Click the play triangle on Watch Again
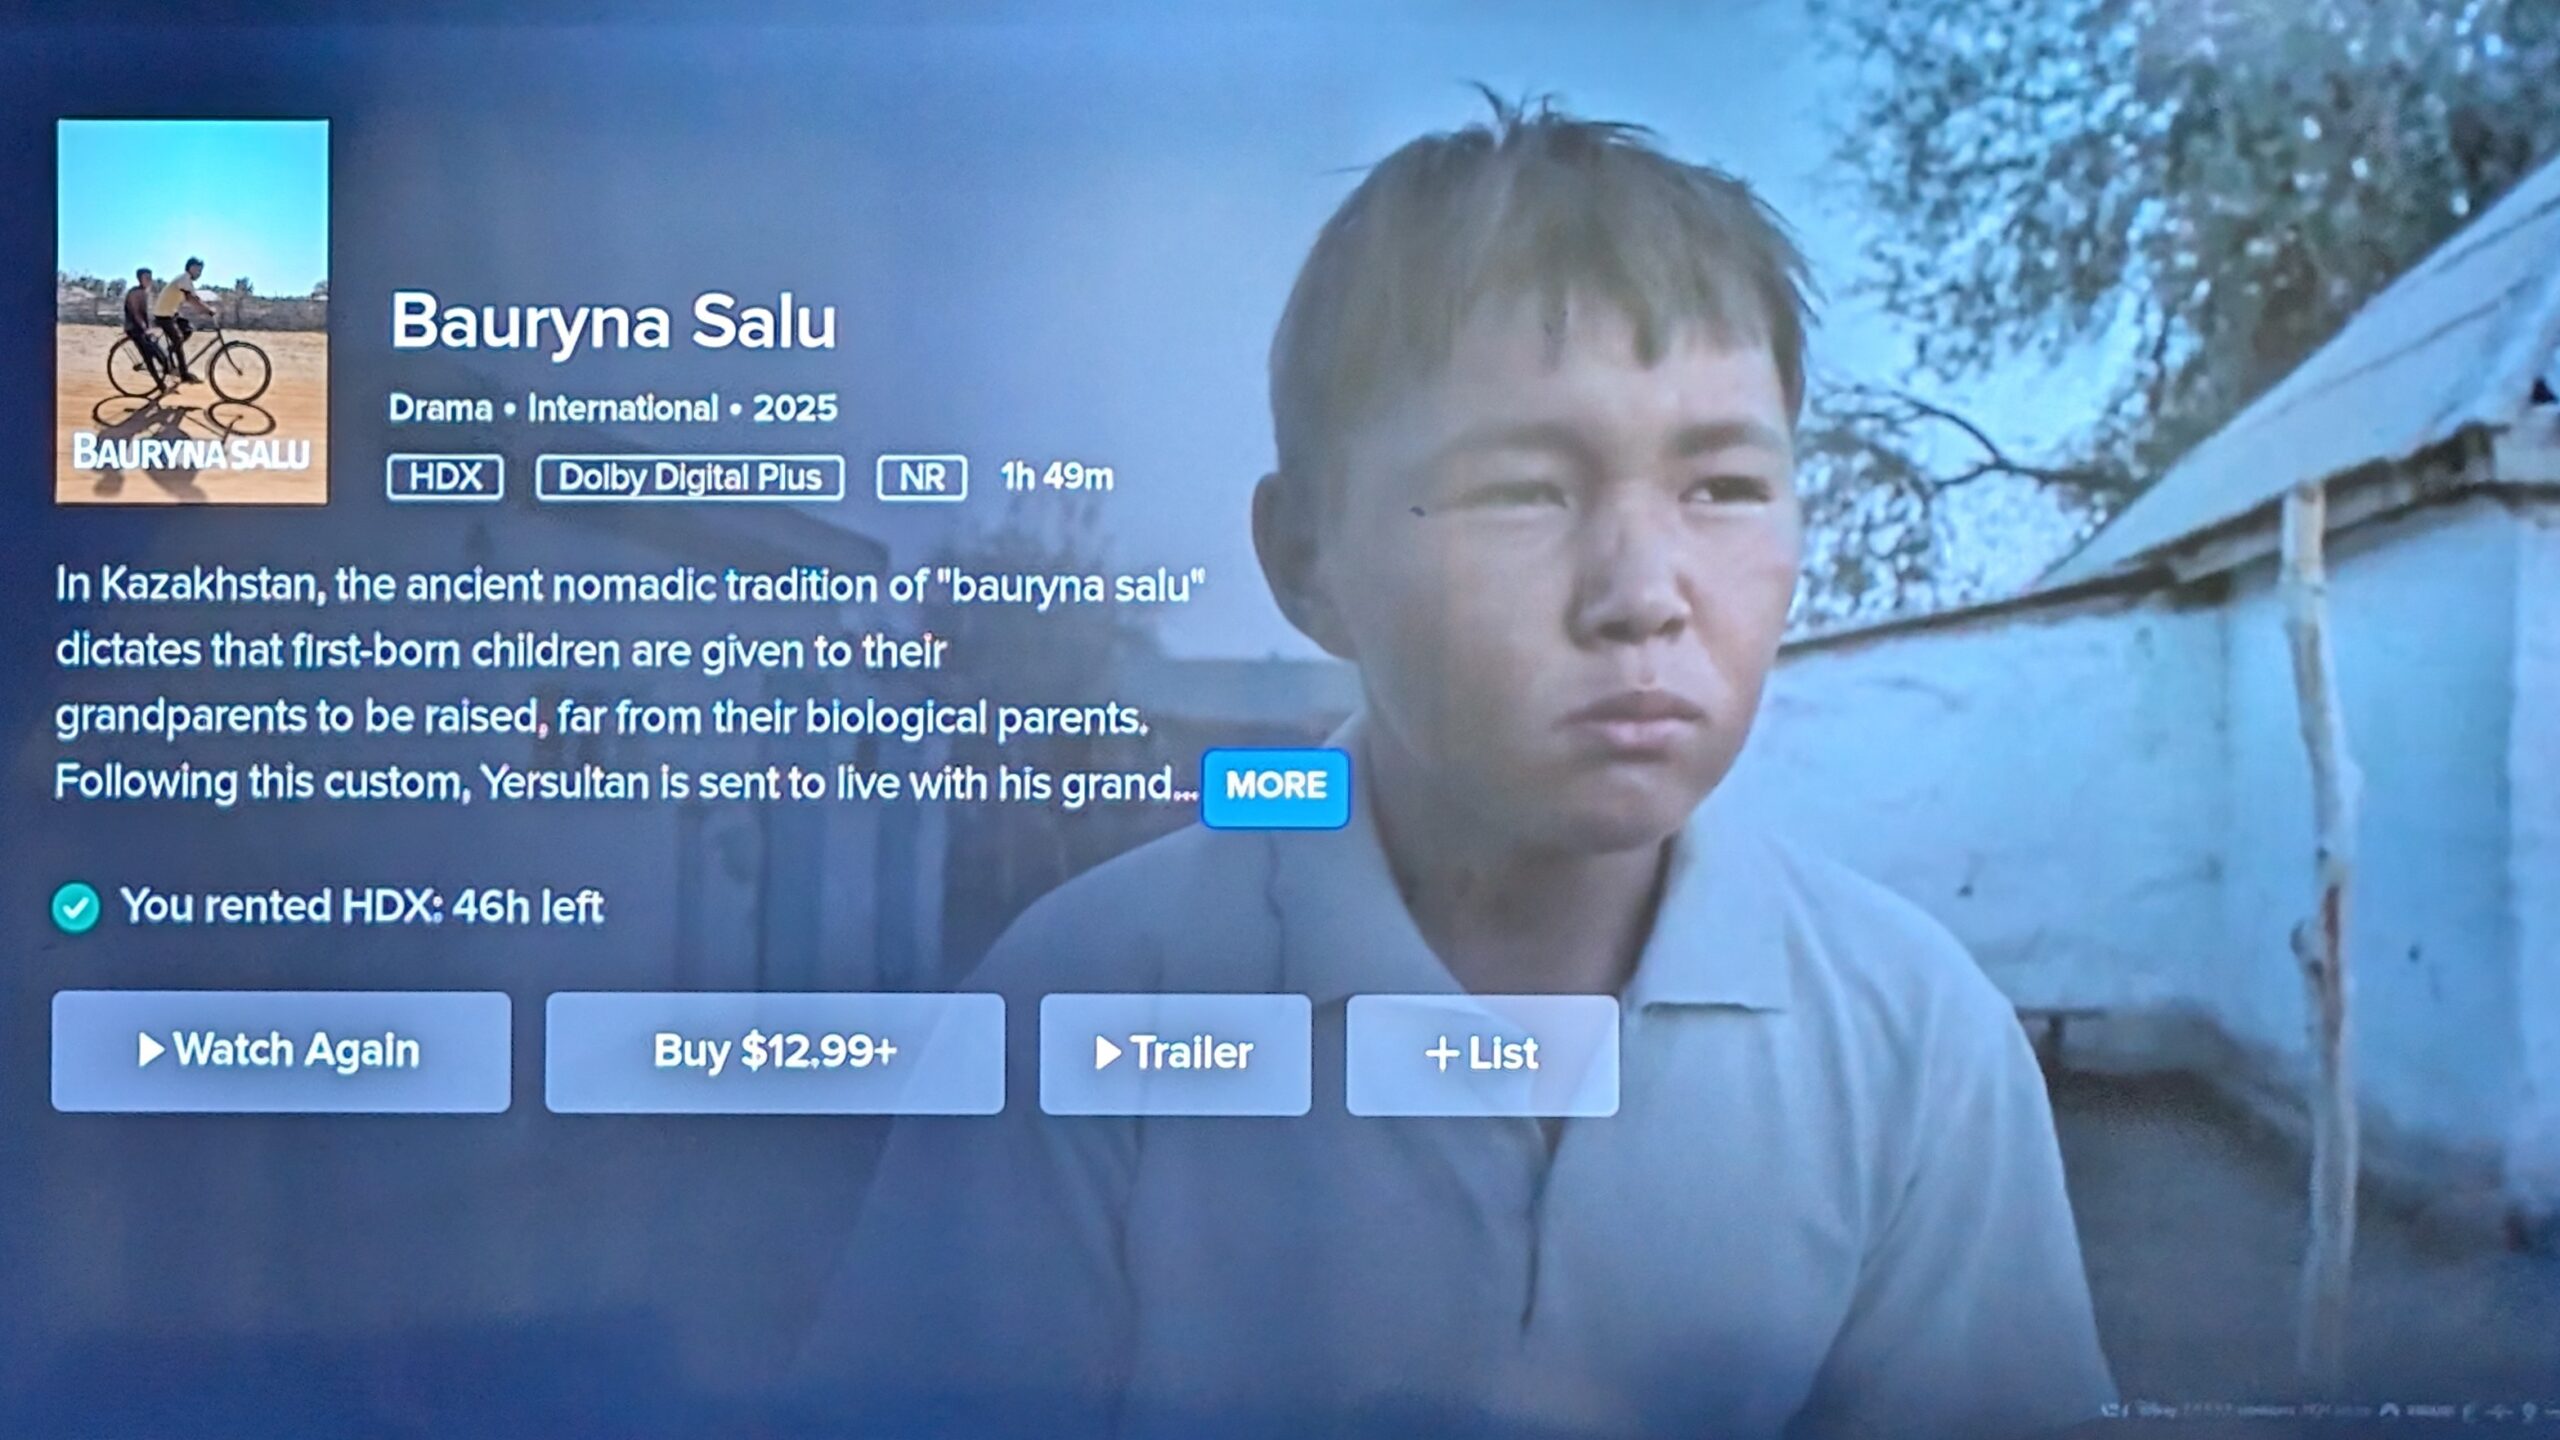This screenshot has height=1440, width=2560. [x=151, y=1049]
